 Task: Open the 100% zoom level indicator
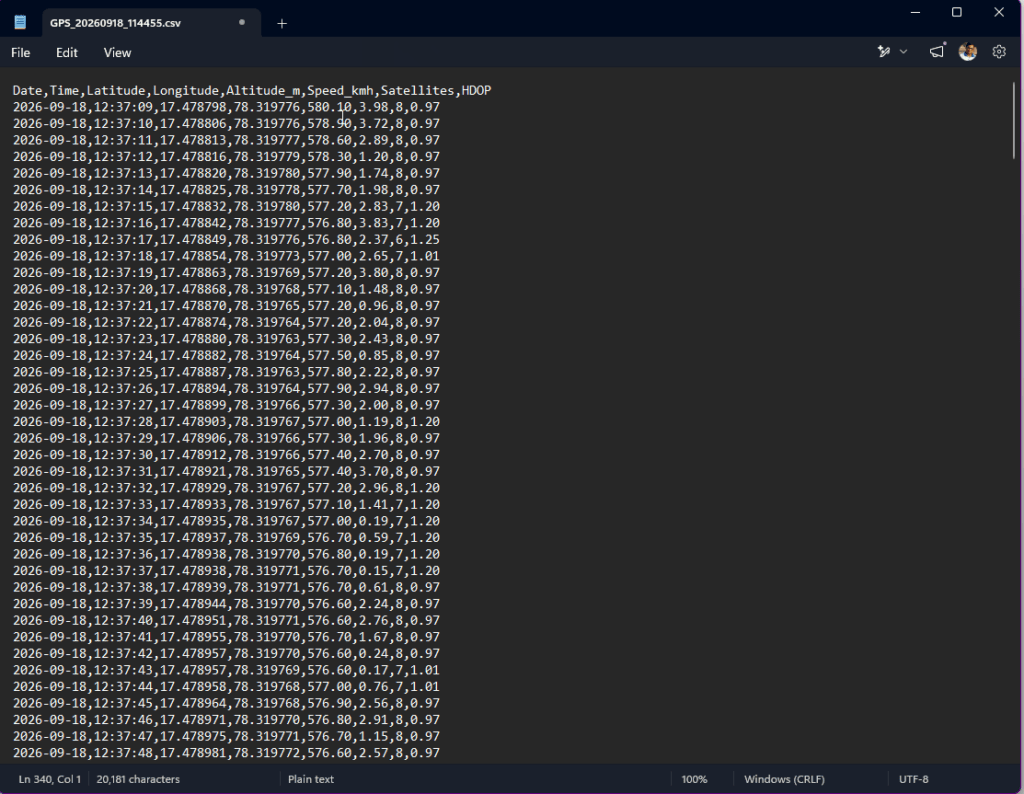(694, 779)
